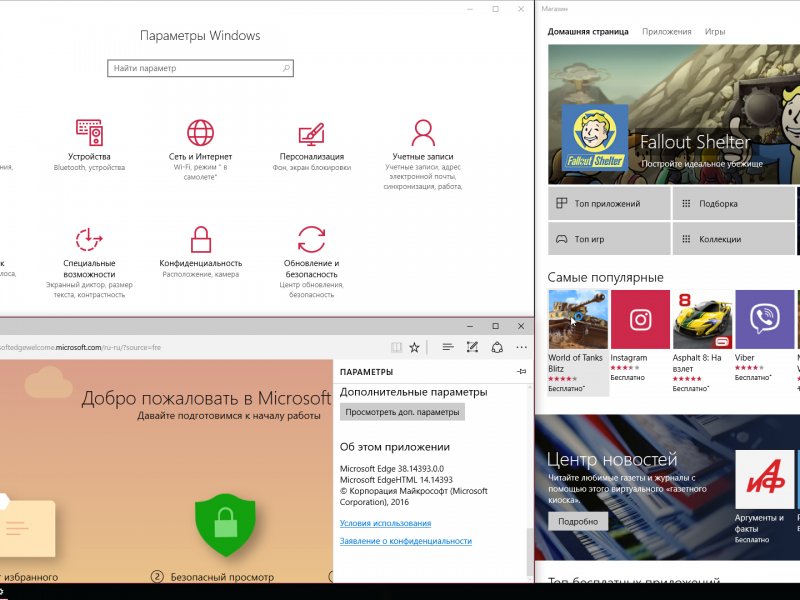Open Конфиденциальность settings category
Viewport: 800px width, 600px height.
[x=201, y=252]
